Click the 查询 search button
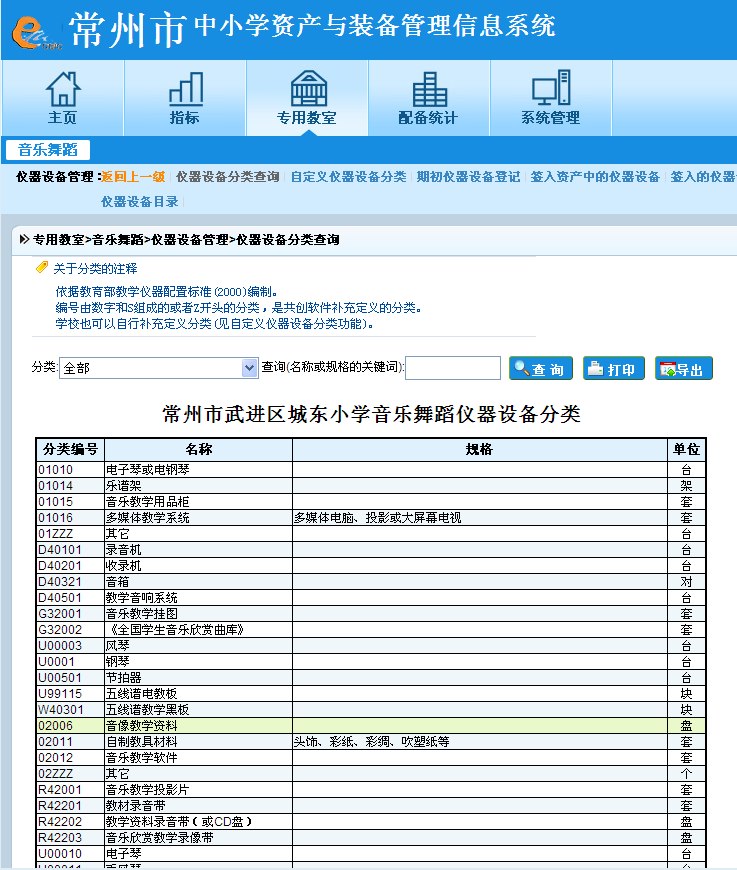Image resolution: width=737 pixels, height=870 pixels. tap(541, 368)
